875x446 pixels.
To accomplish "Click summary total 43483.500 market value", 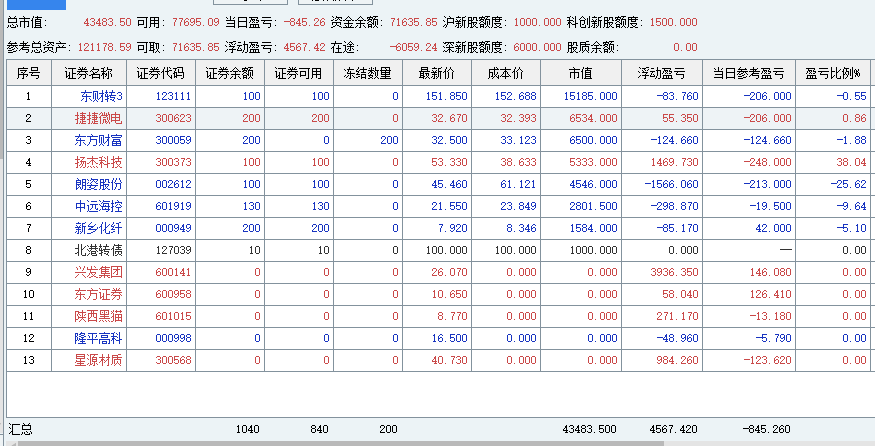I will tap(589, 429).
